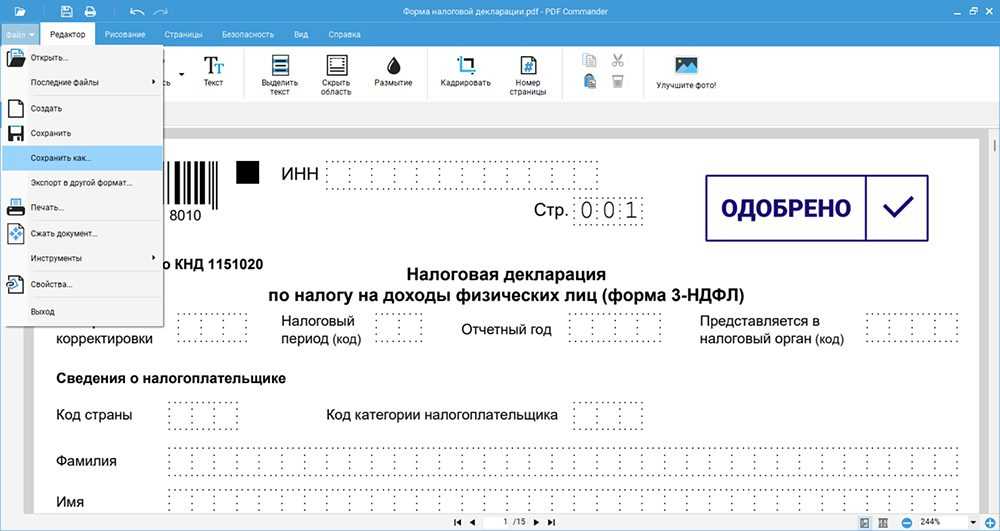The width and height of the screenshot is (1000, 531).
Task: Activate the Скрыть область redaction tool
Action: tap(336, 73)
